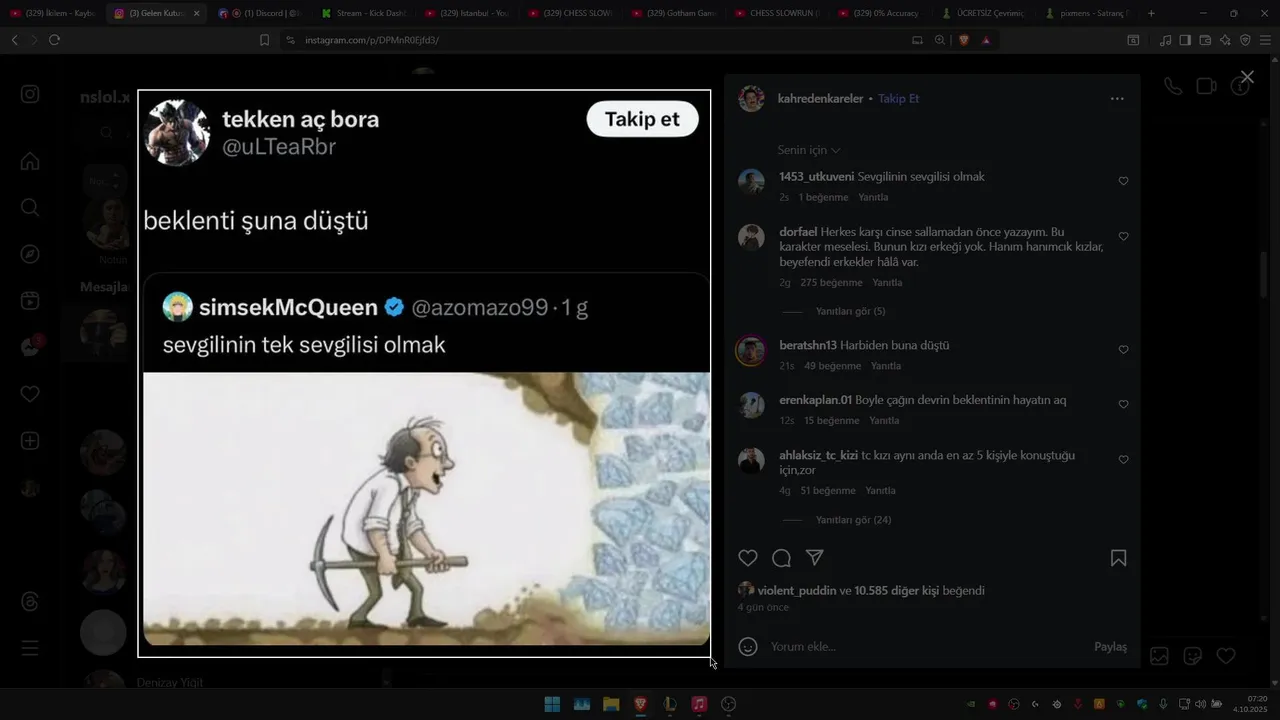The image size is (1280, 720).
Task: Click the 'Yorum ekle...' comment field
Action: coord(920,646)
